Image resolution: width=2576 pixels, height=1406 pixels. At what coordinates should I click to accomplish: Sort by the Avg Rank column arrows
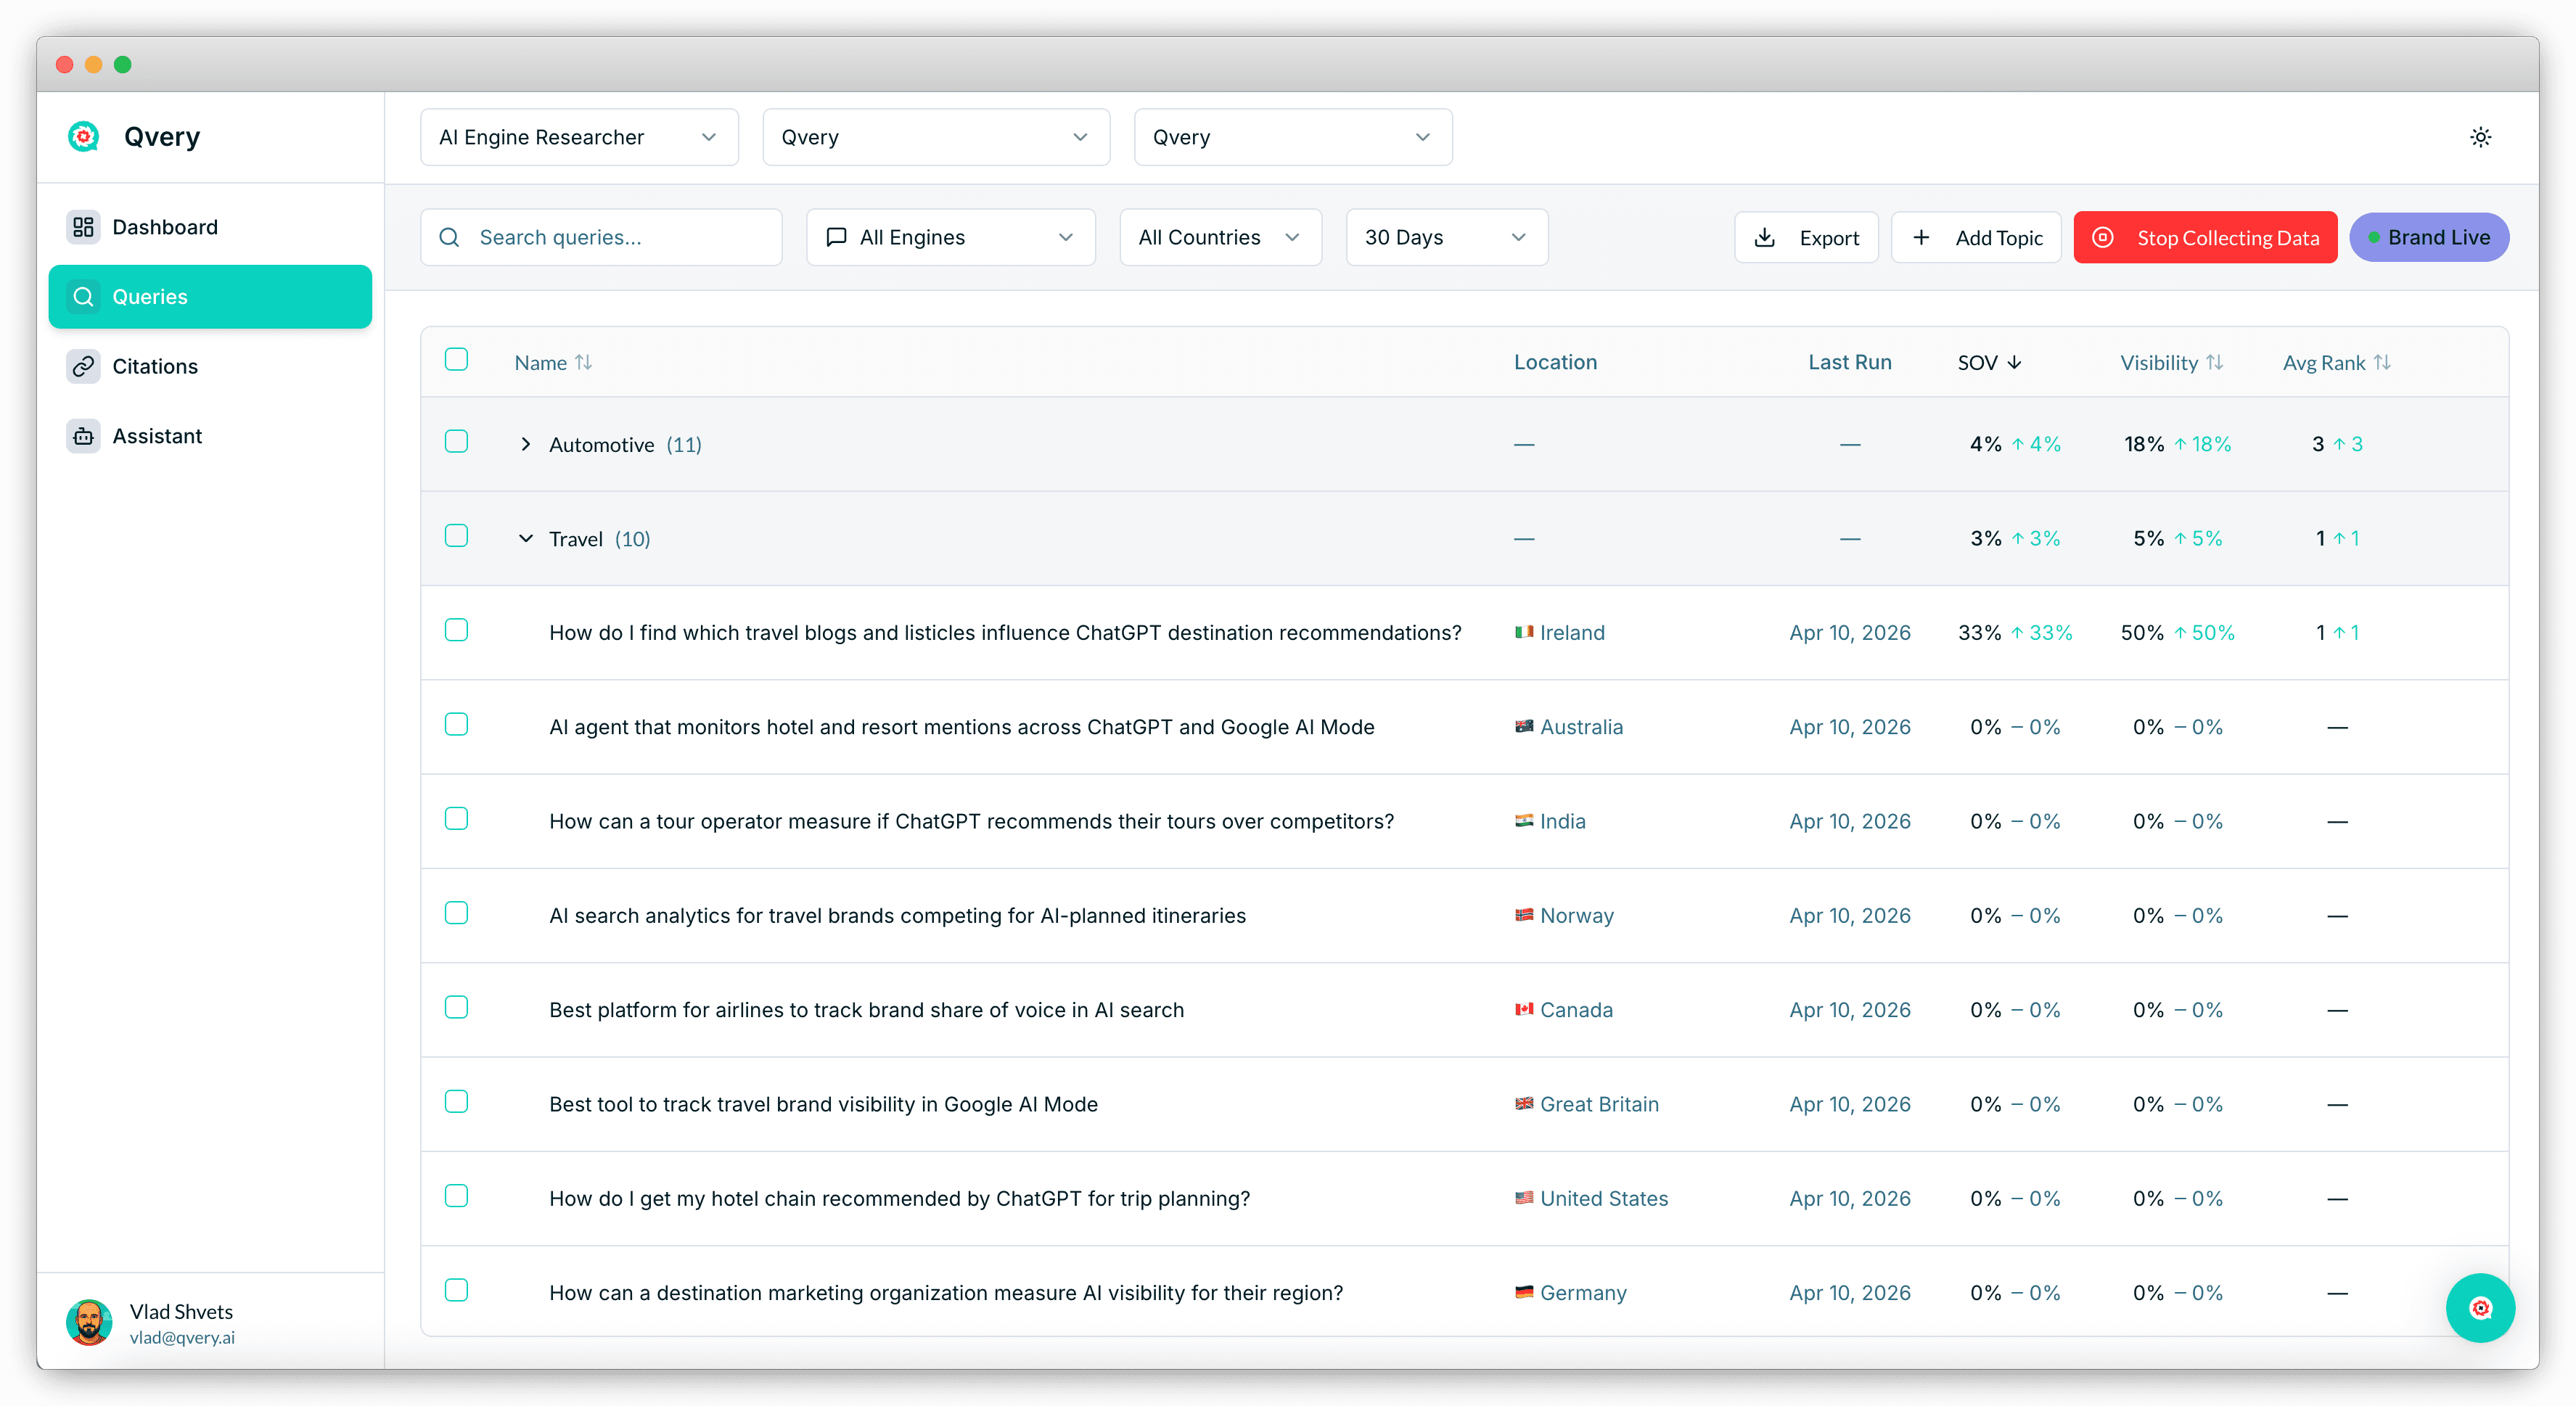click(2382, 362)
